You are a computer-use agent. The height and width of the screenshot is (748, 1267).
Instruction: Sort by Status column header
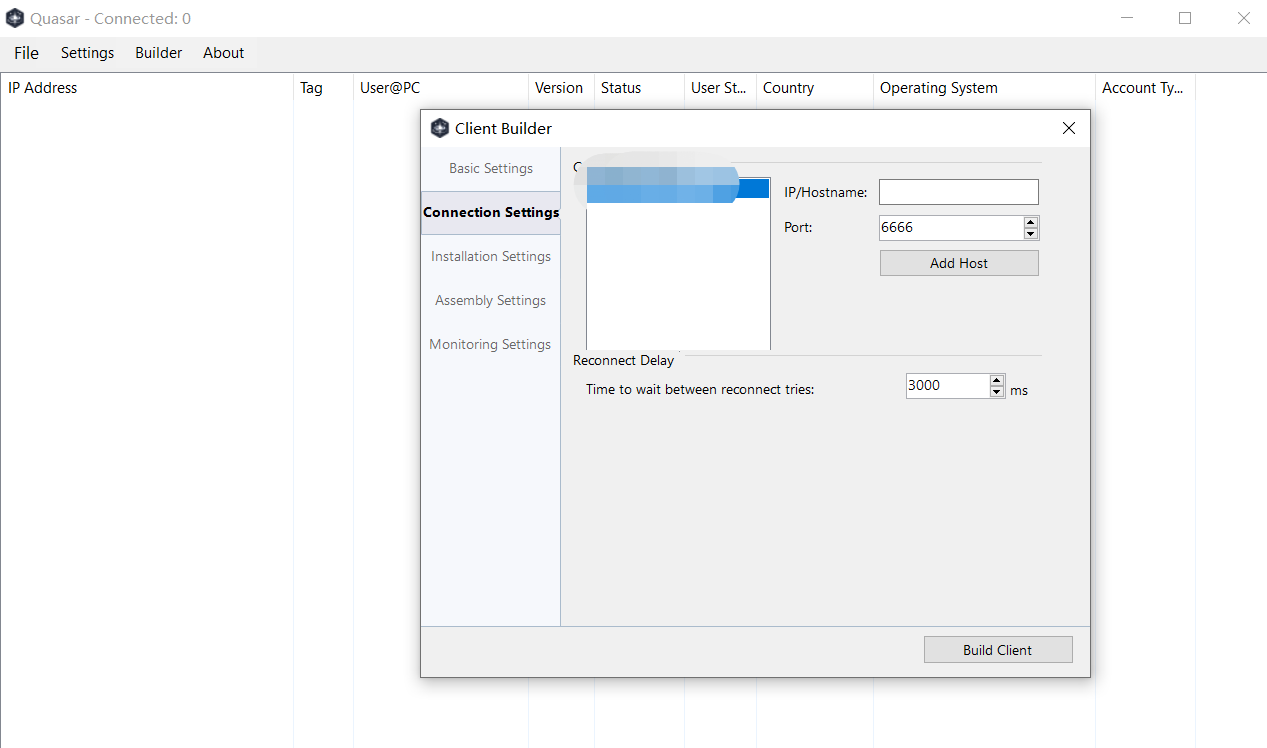(x=639, y=88)
